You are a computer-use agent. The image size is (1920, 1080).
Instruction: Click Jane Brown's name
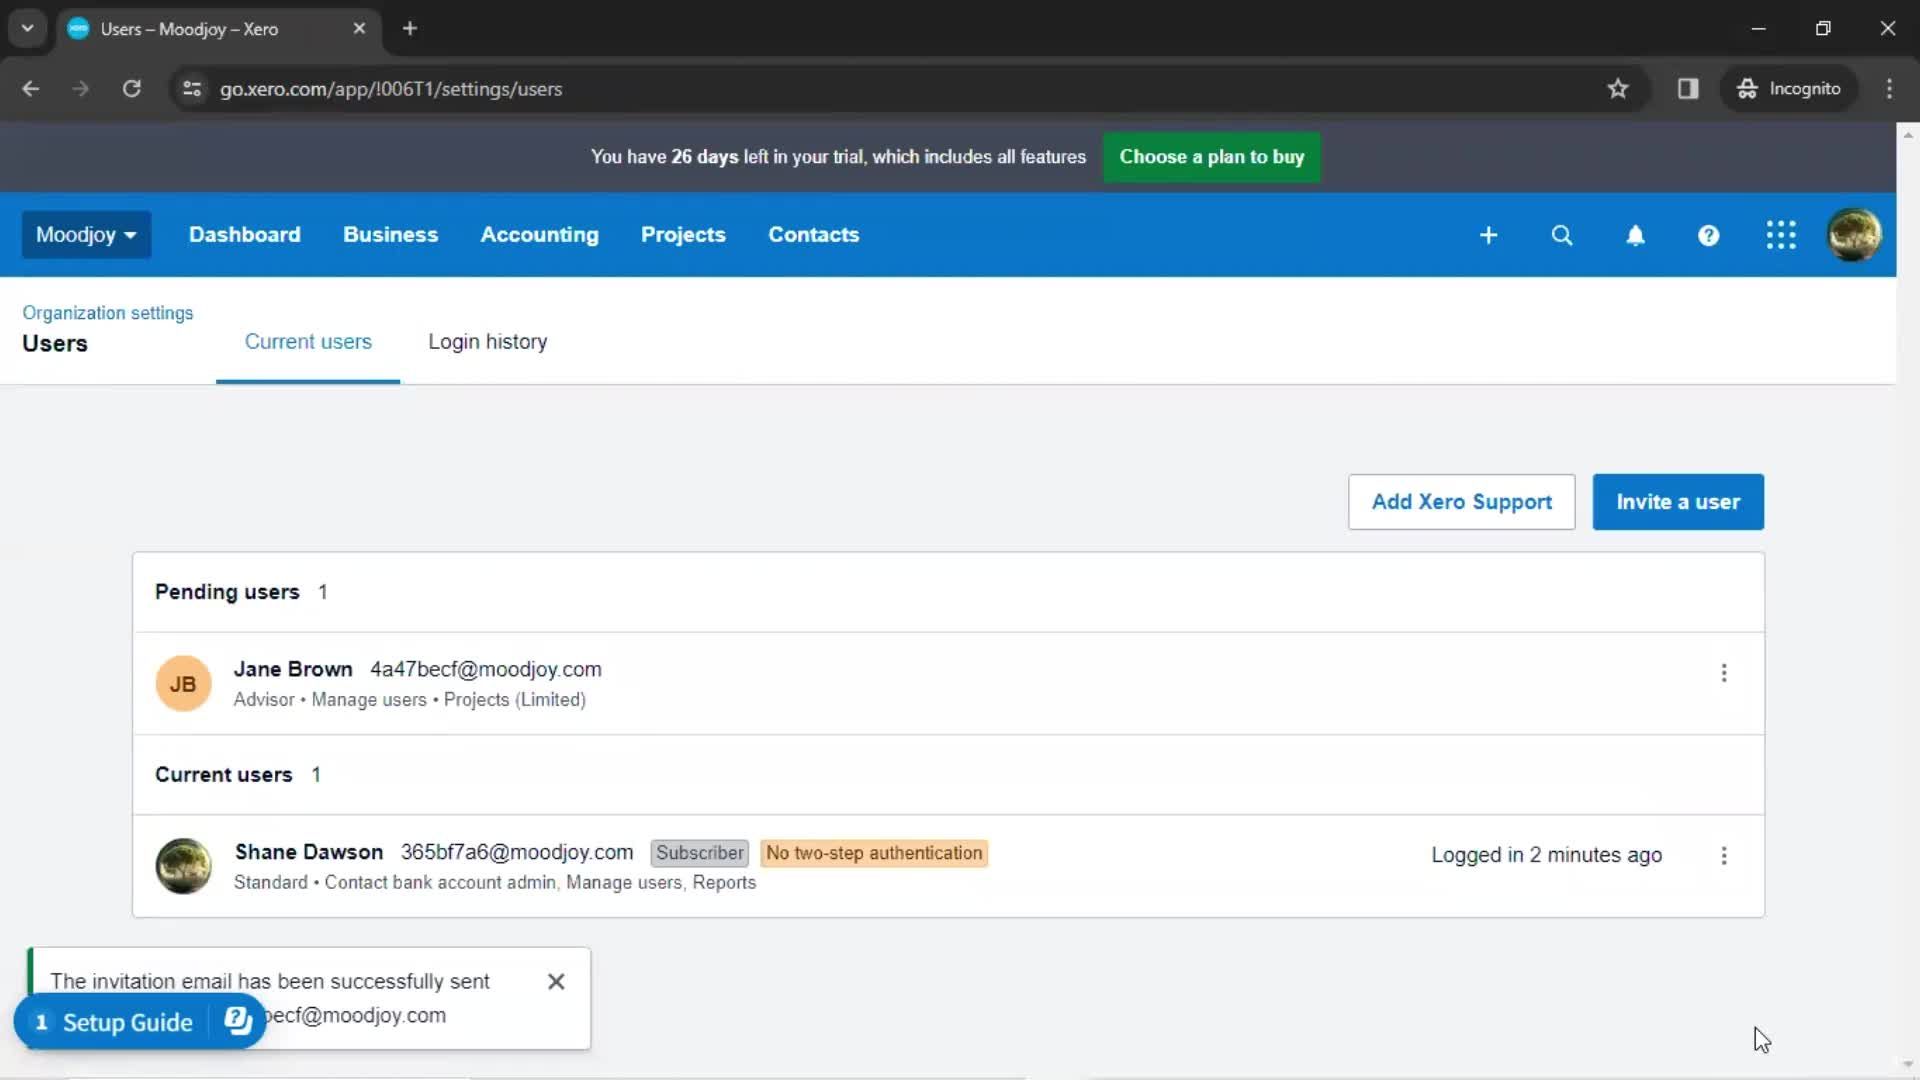click(x=293, y=669)
